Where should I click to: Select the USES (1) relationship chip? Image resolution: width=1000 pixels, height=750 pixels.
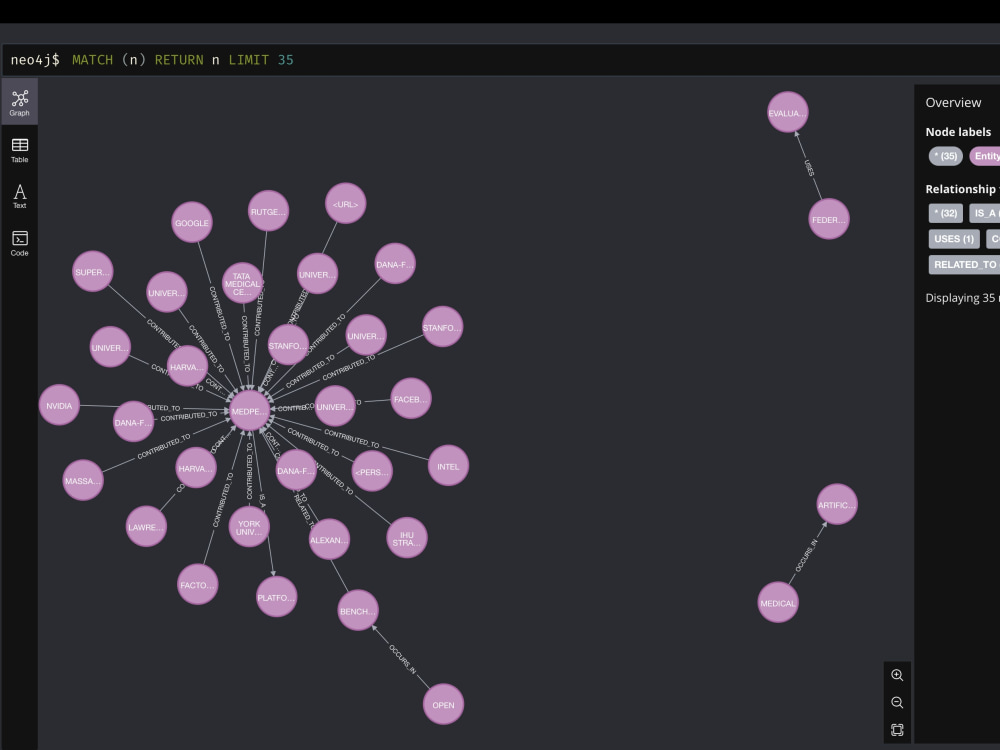pos(953,239)
